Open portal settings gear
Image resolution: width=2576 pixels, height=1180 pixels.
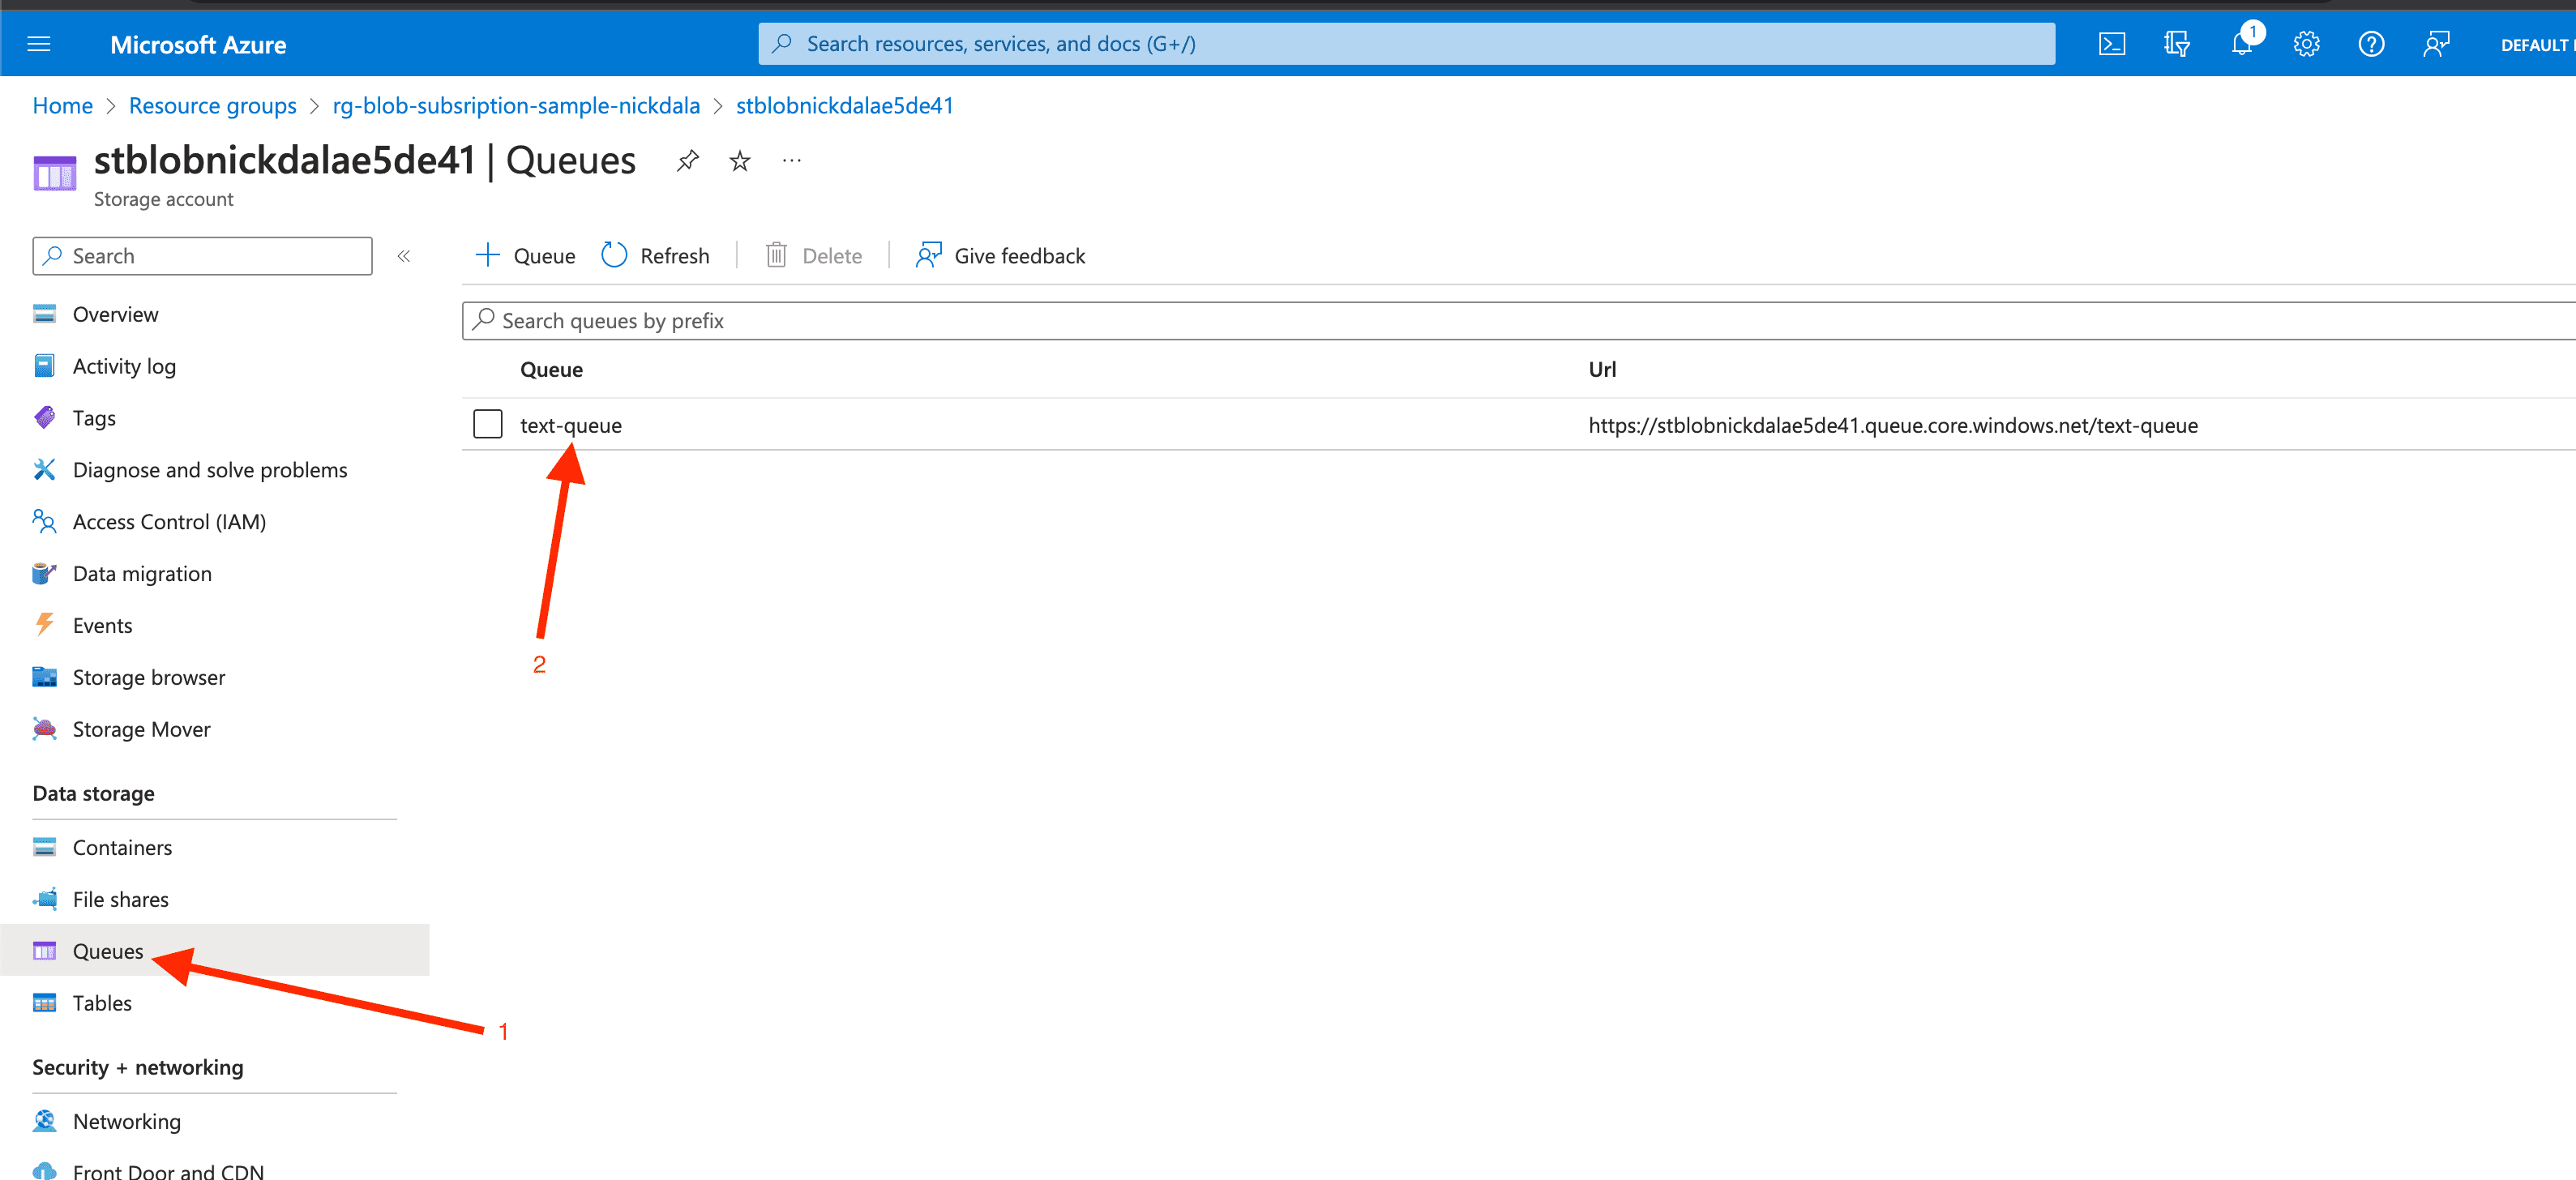(x=2306, y=44)
